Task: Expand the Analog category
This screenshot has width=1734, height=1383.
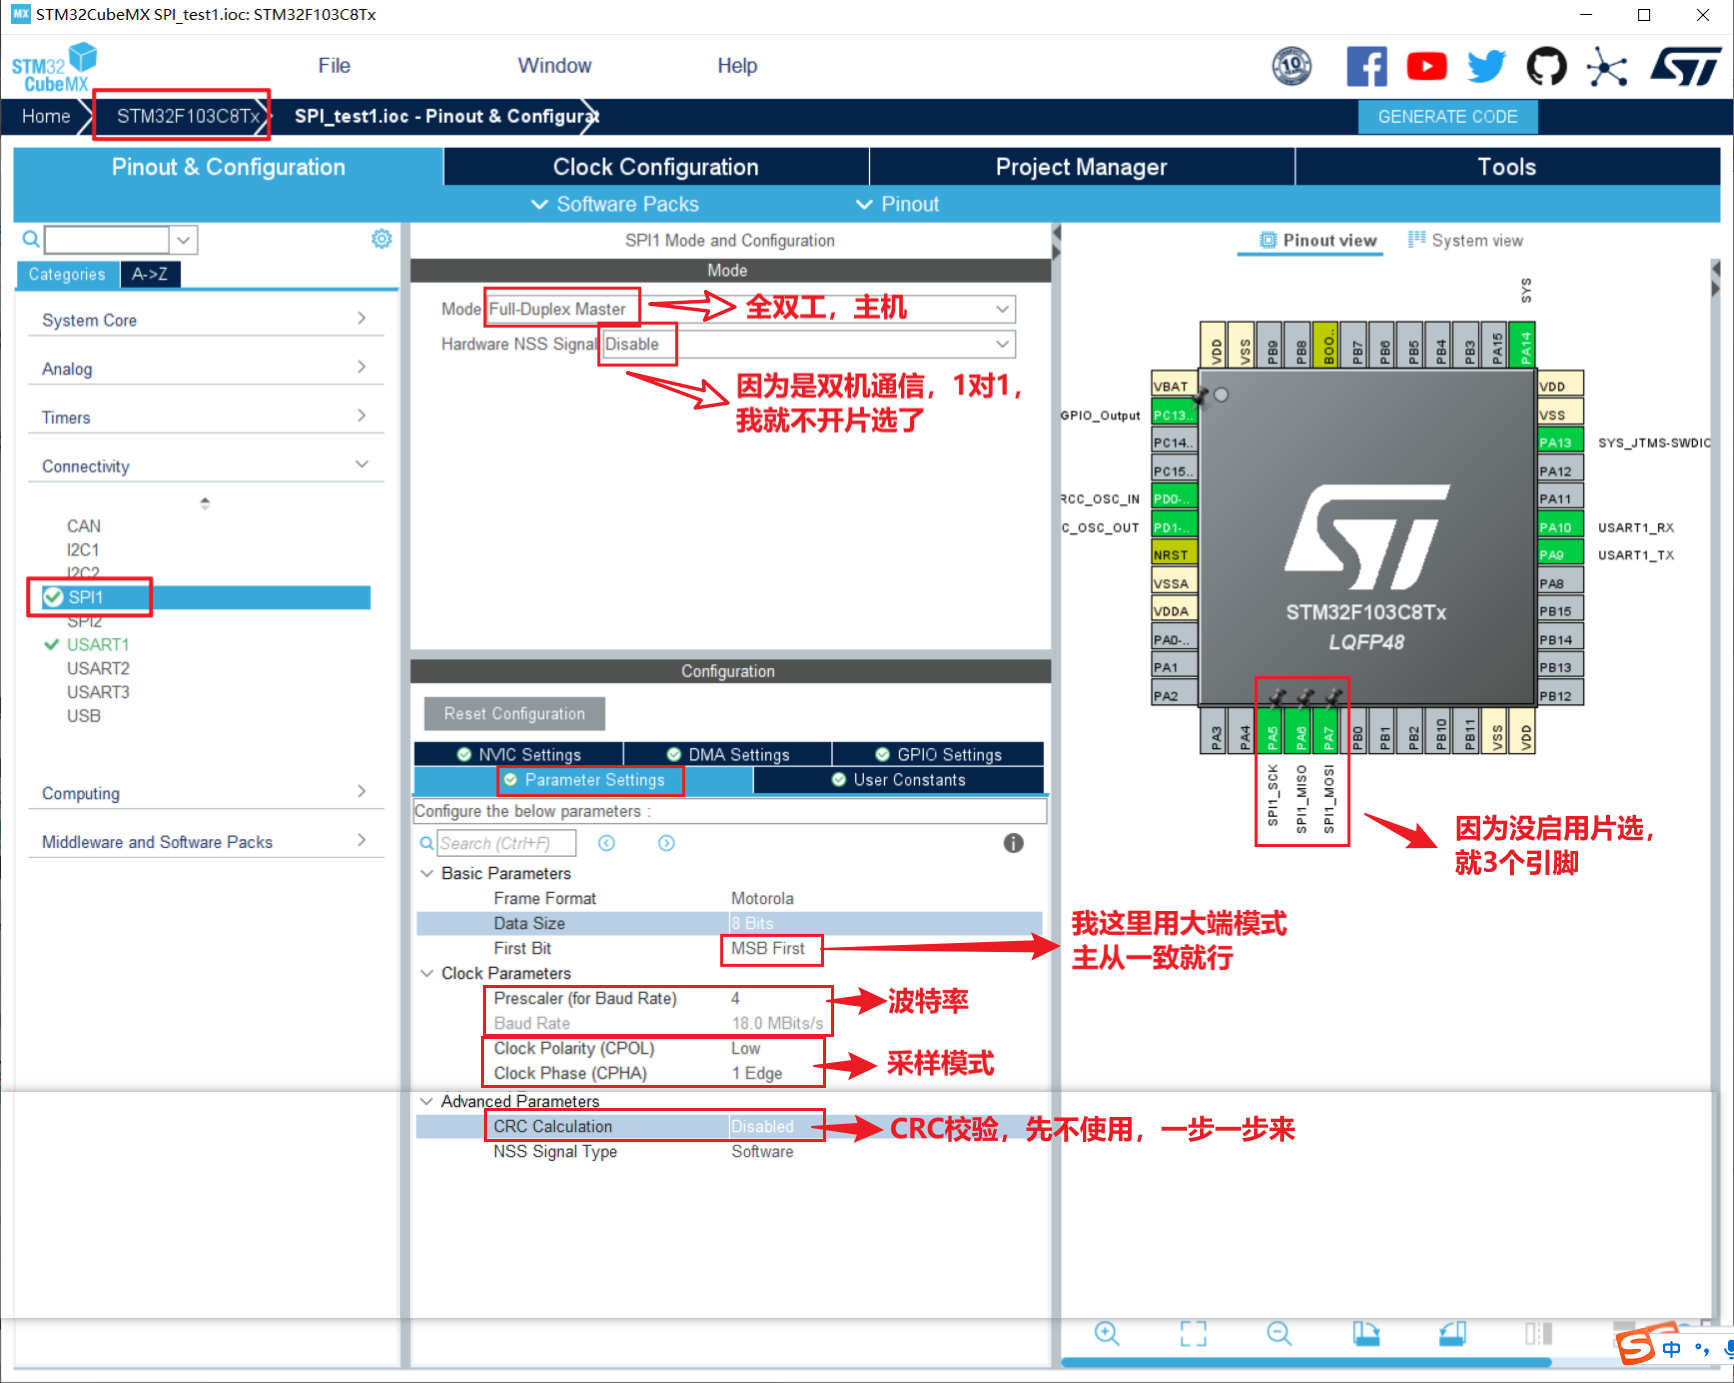Action: (x=206, y=369)
